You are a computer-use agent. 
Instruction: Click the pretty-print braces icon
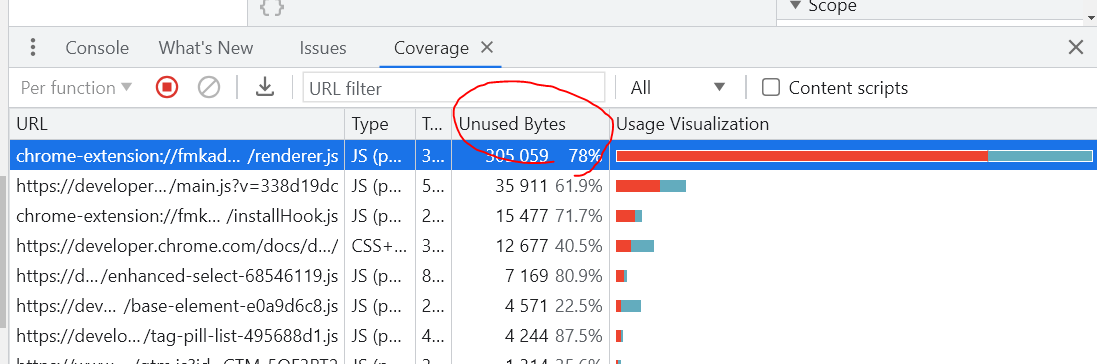272,8
